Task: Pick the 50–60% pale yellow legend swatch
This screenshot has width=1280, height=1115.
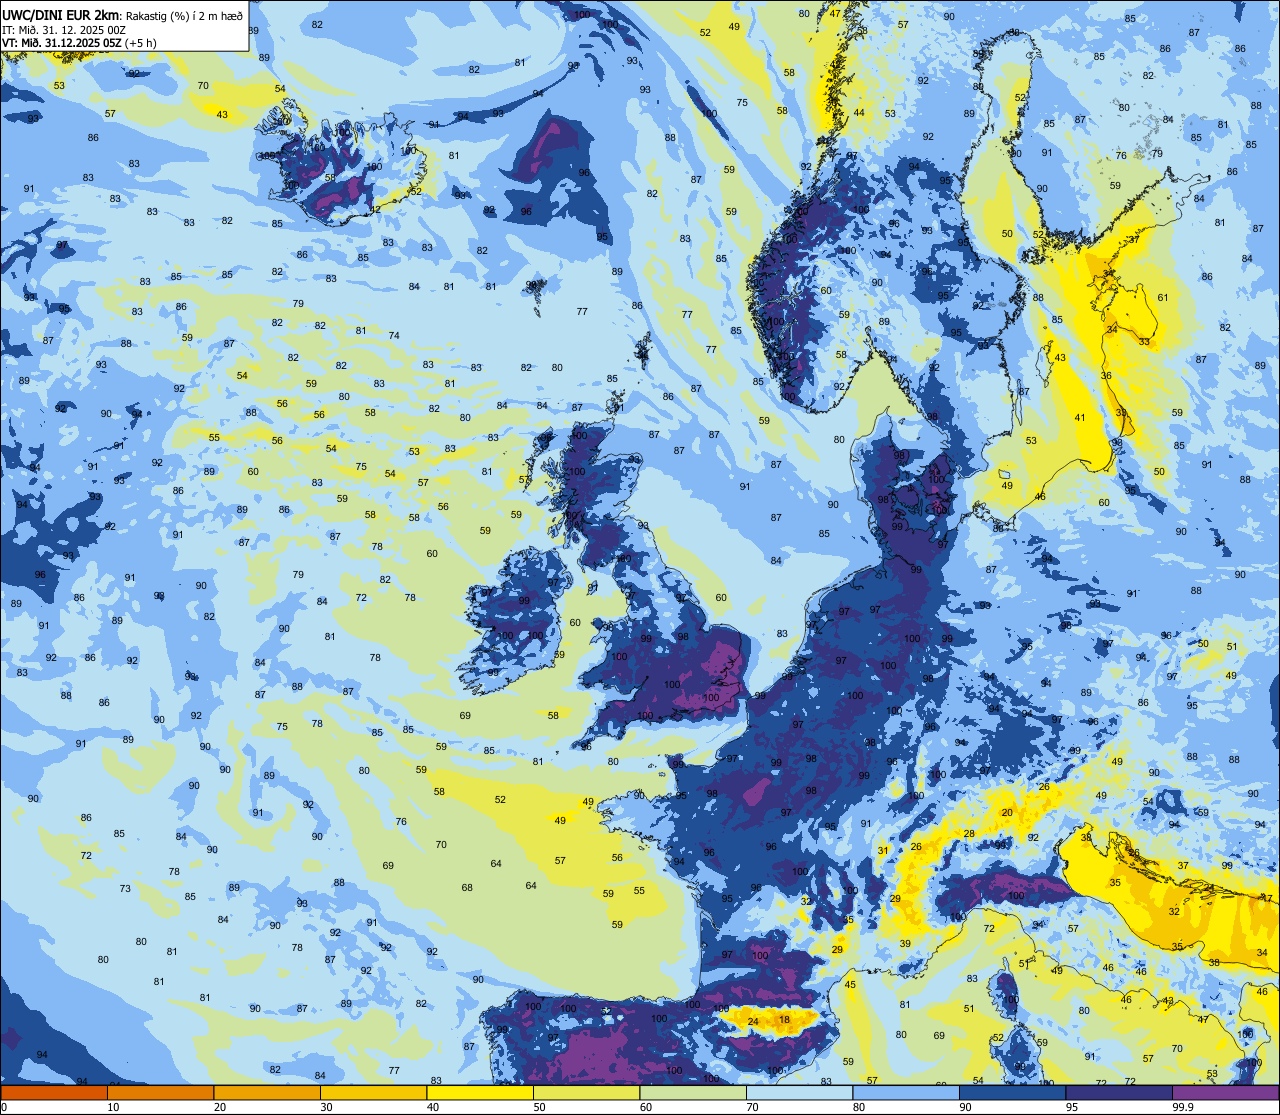Action: click(x=586, y=1092)
